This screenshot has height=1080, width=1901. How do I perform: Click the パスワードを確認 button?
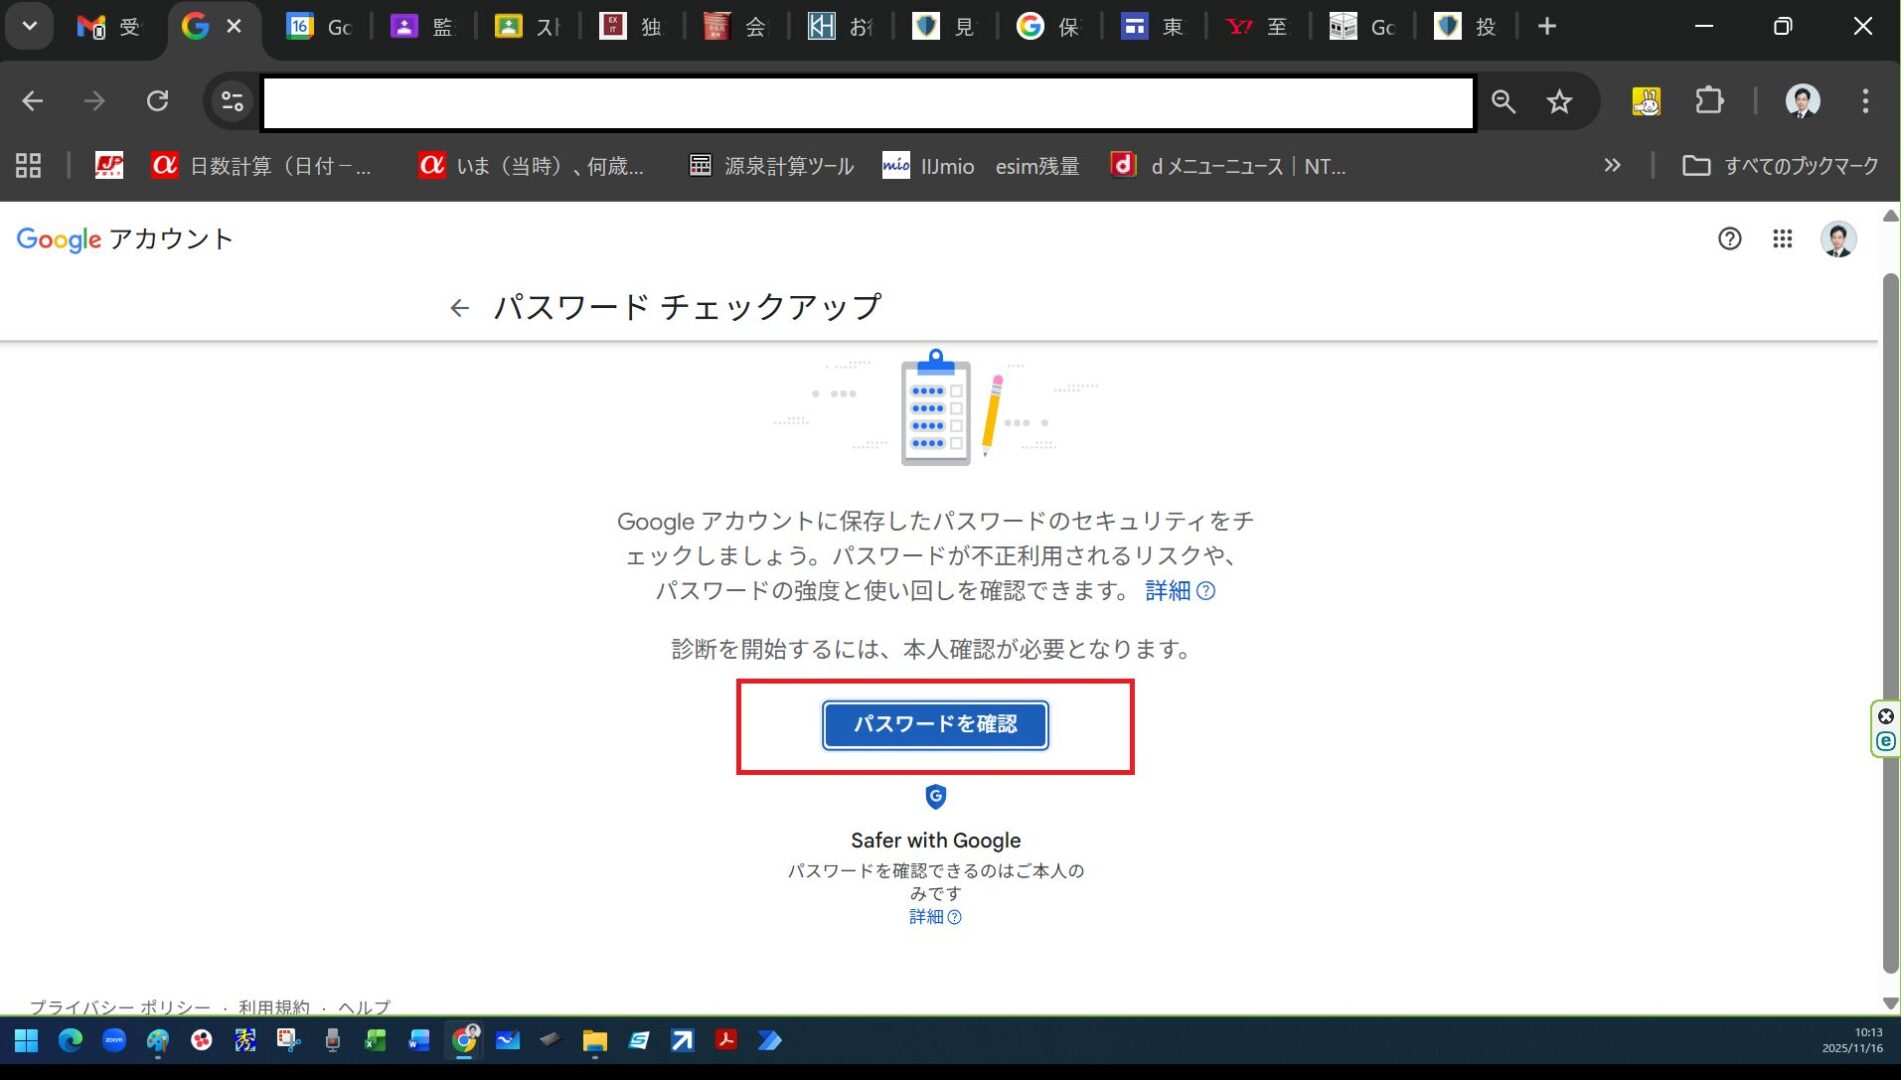pos(934,724)
